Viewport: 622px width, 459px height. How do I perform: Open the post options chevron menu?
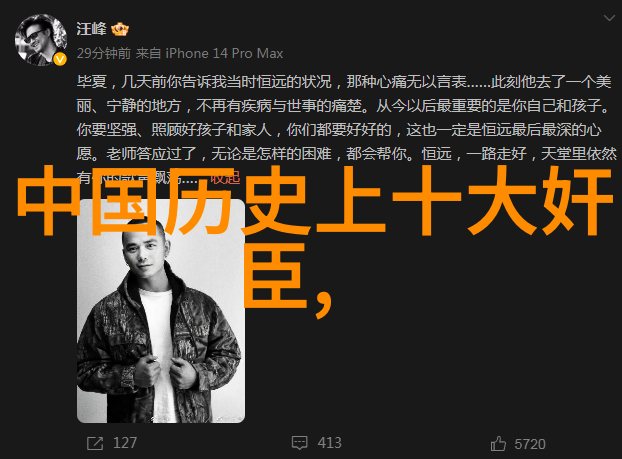(x=609, y=18)
